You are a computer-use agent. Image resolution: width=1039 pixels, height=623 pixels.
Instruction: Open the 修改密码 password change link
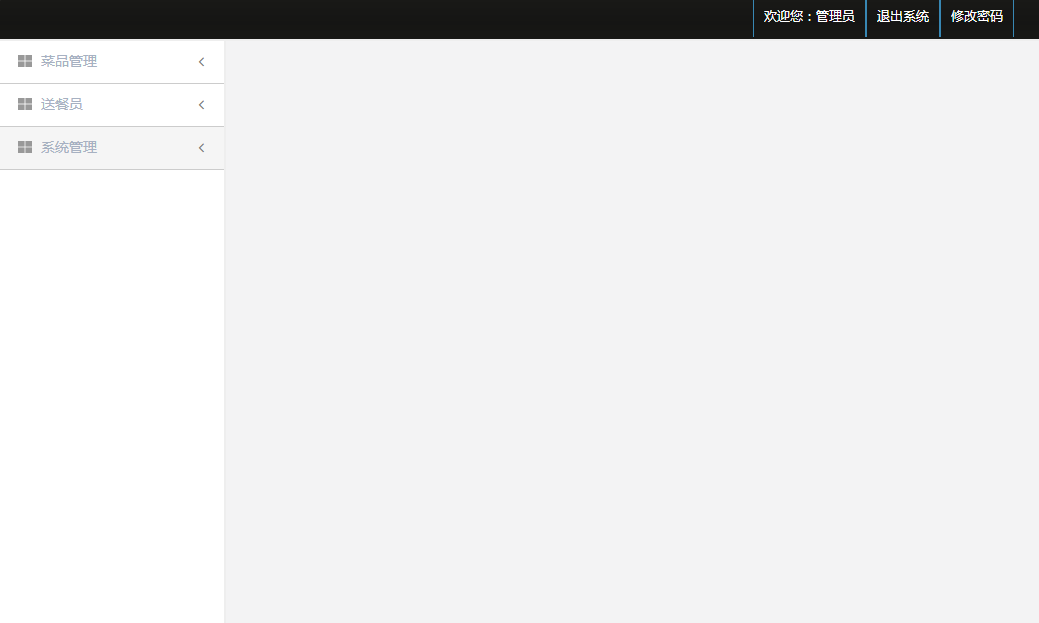tap(977, 18)
